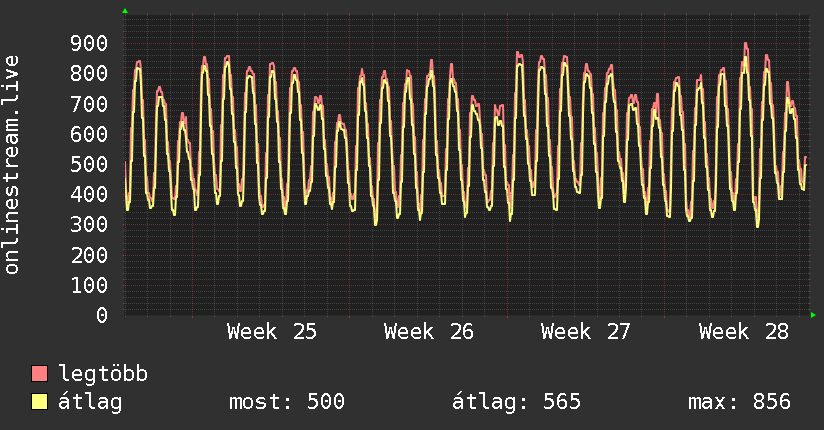Click the green arrow atop the Y axis
Screen dimensions: 824x430
[125, 11]
